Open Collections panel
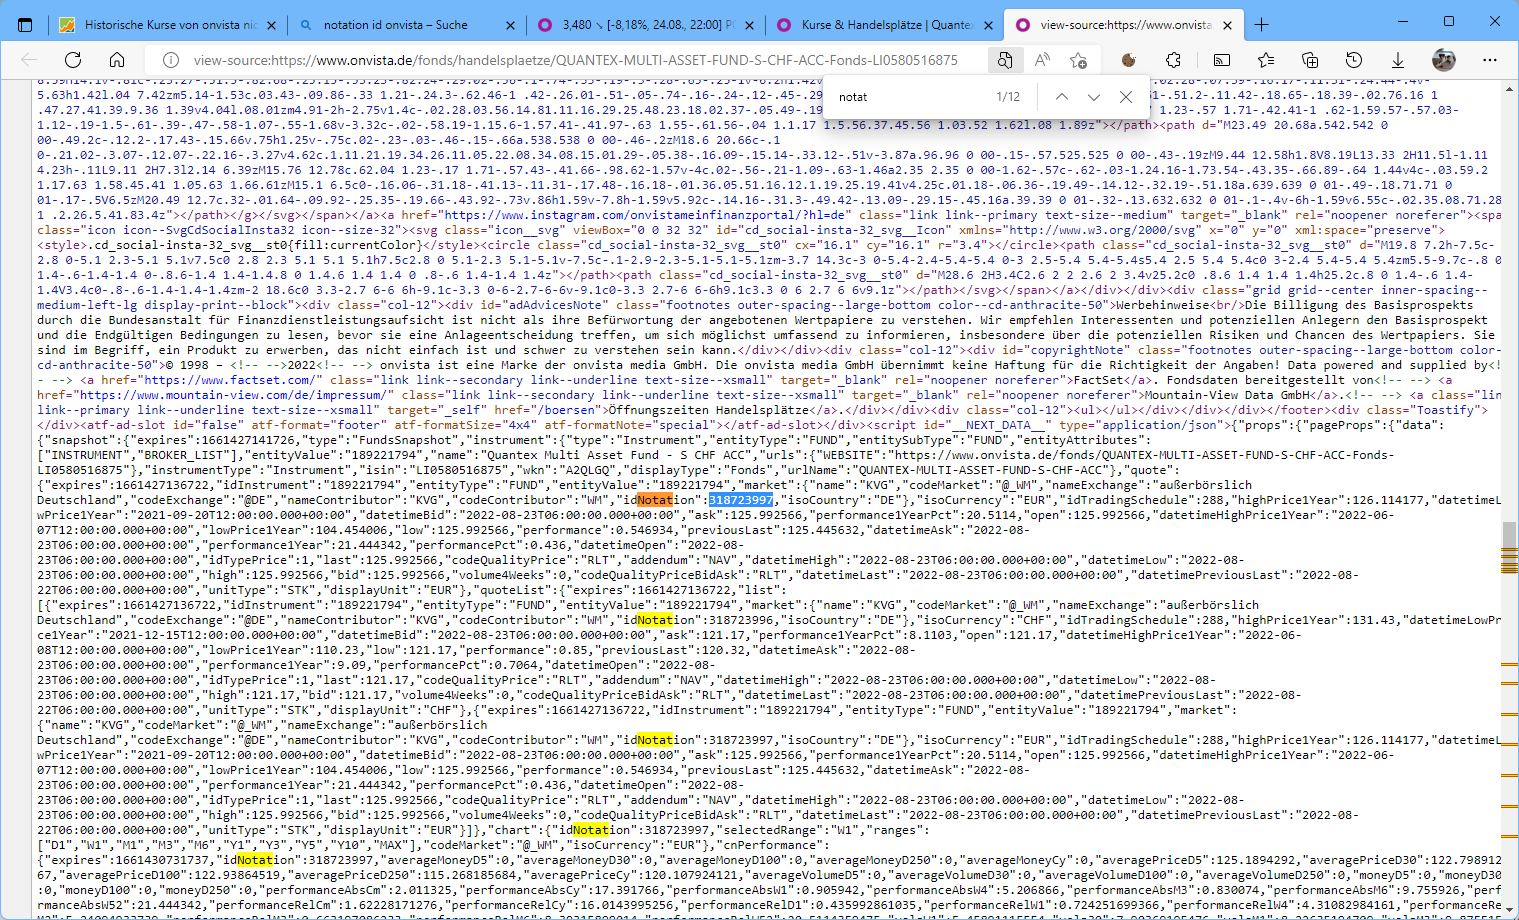The height and width of the screenshot is (920, 1519). click(1310, 60)
